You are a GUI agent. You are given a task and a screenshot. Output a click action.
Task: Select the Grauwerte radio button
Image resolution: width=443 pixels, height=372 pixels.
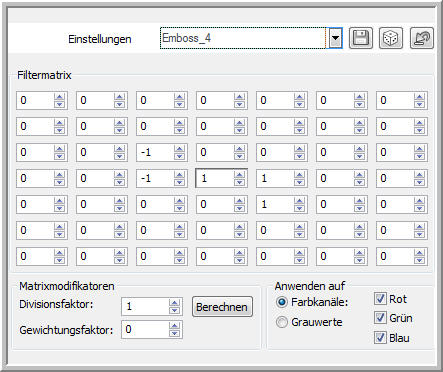pyautogui.click(x=282, y=322)
